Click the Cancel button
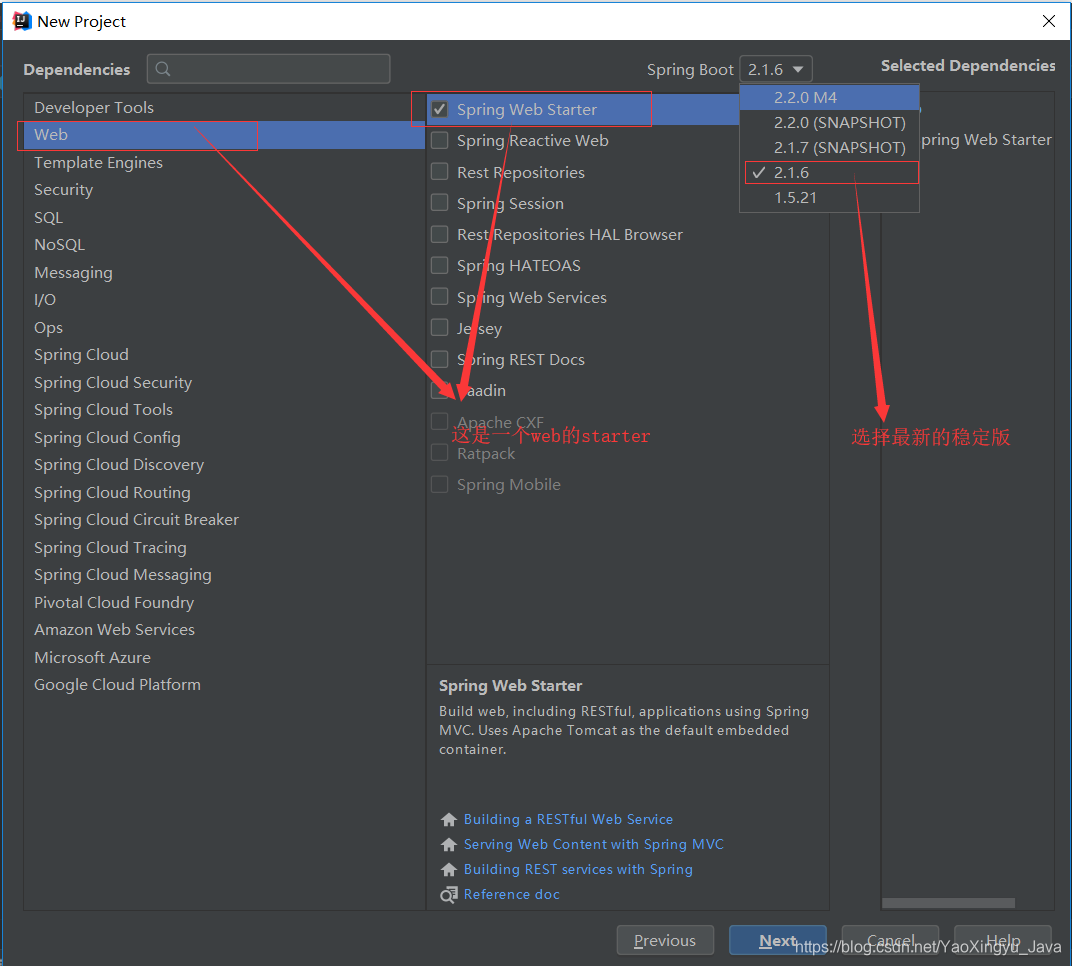 pos(890,941)
